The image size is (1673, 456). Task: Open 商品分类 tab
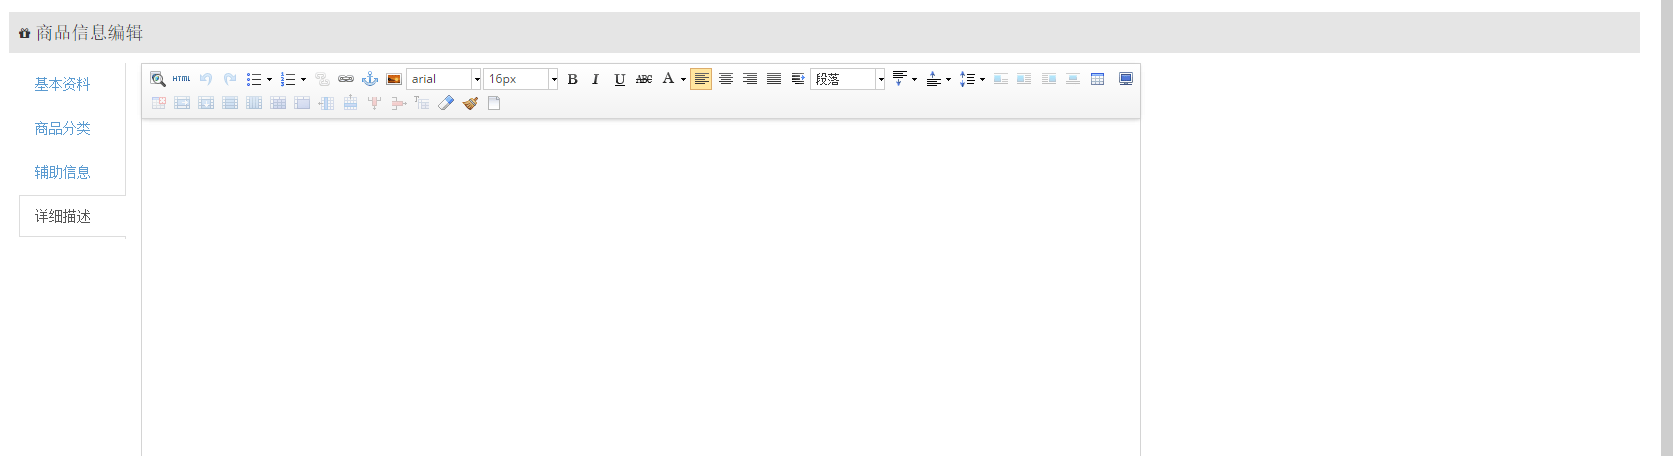[62, 128]
